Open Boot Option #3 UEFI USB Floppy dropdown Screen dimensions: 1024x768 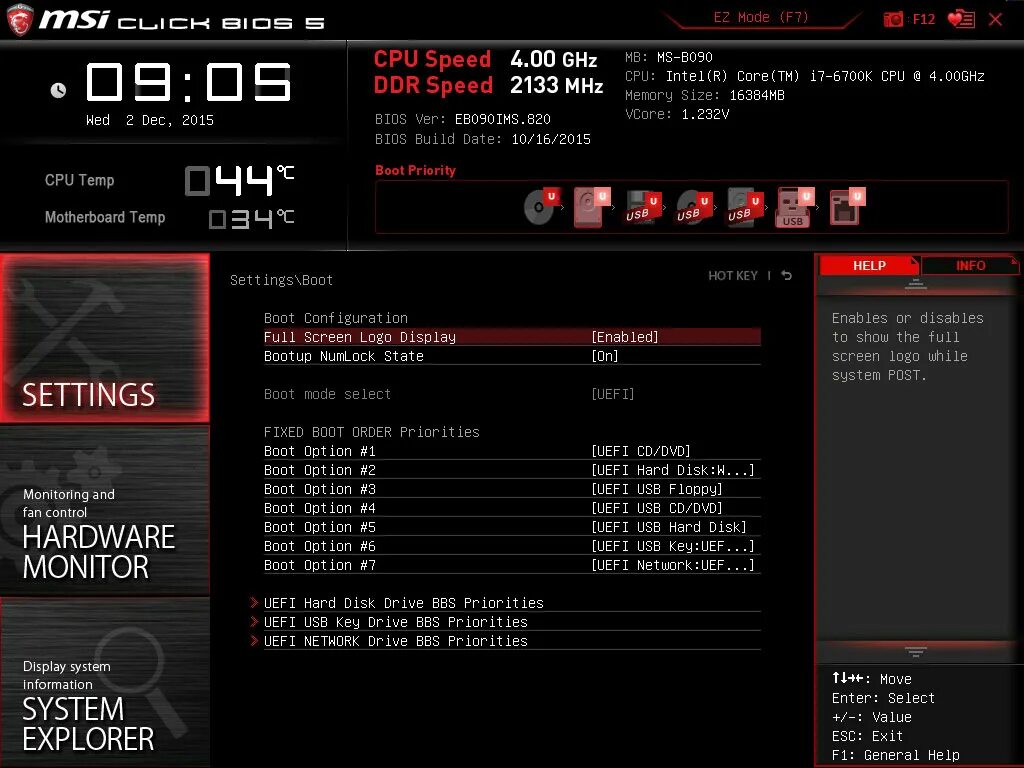click(656, 489)
